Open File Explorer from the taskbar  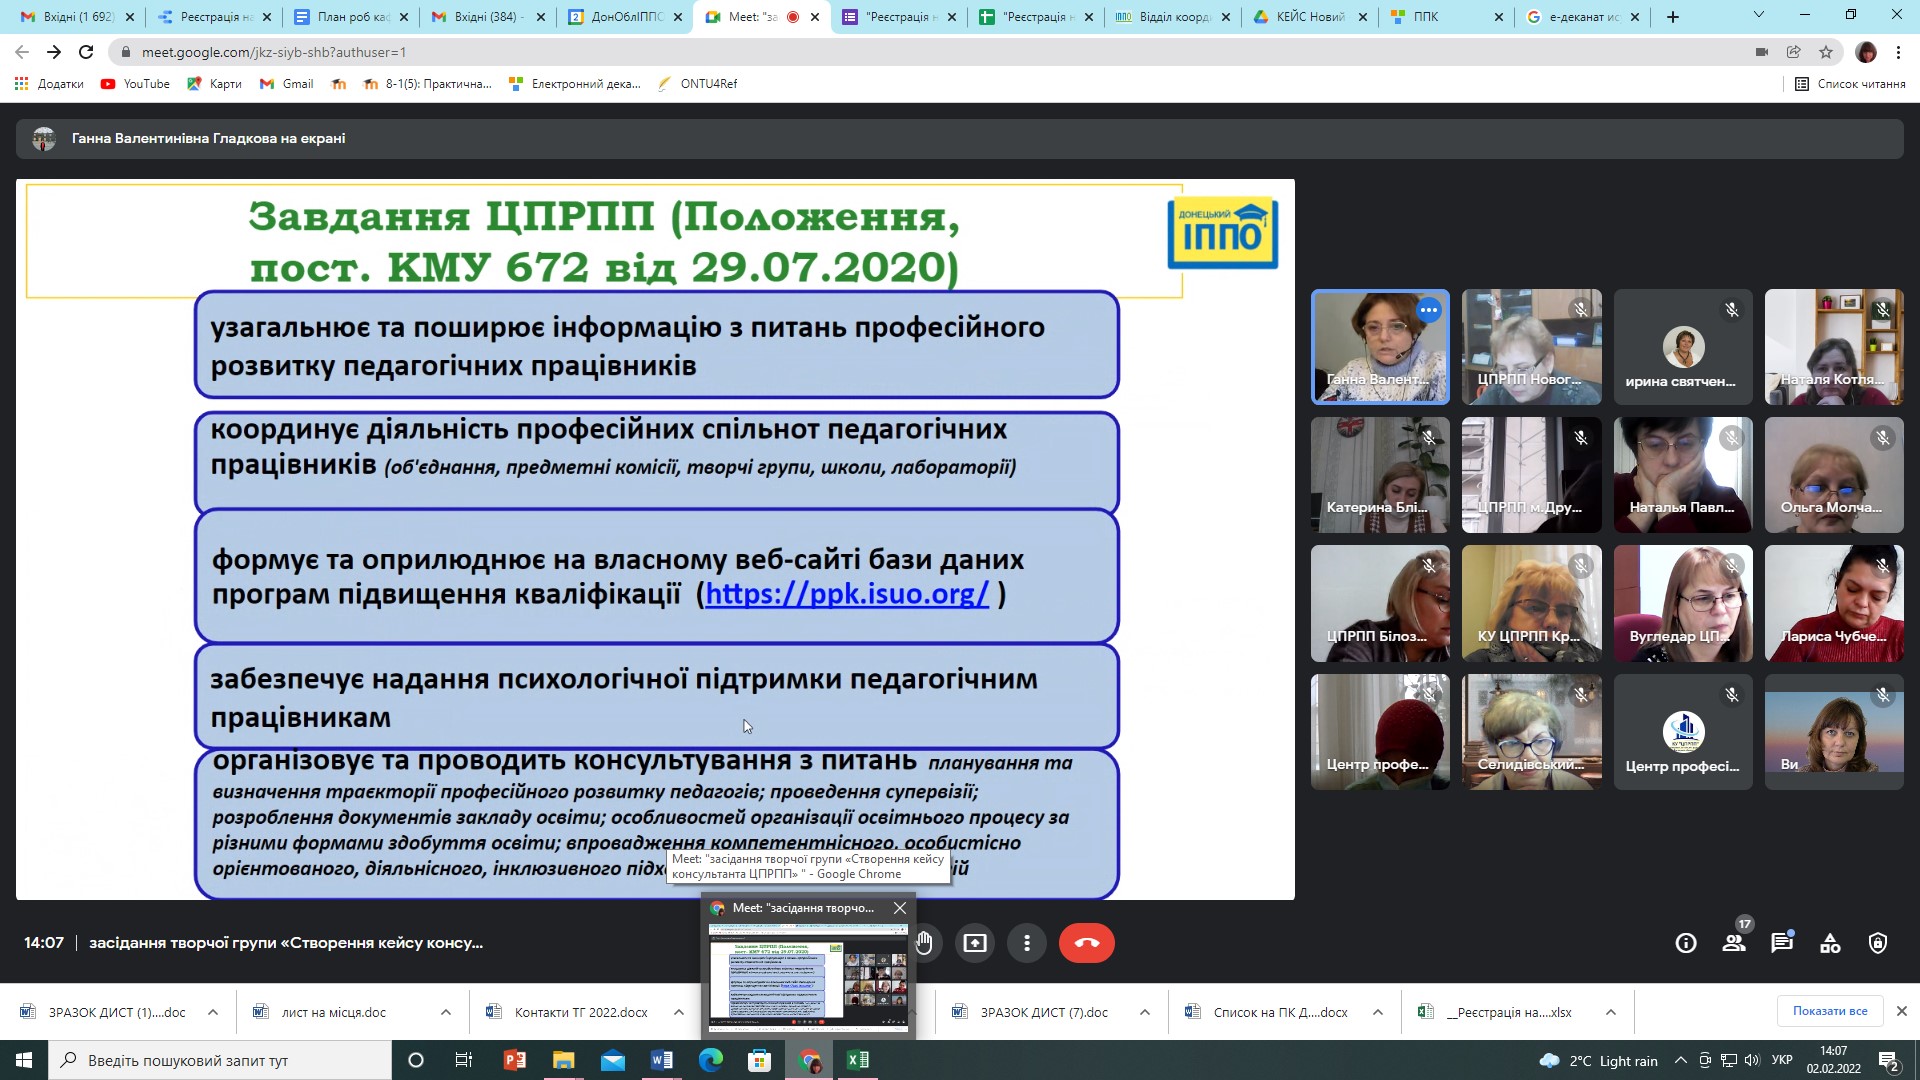[564, 1060]
